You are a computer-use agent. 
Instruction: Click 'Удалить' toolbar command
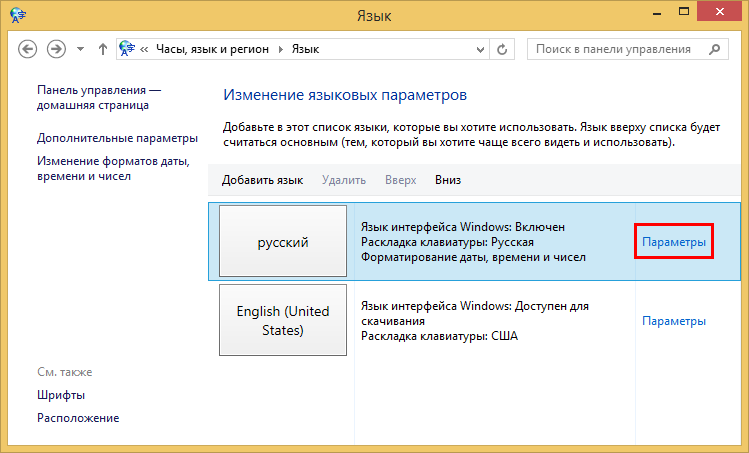pyautogui.click(x=343, y=180)
